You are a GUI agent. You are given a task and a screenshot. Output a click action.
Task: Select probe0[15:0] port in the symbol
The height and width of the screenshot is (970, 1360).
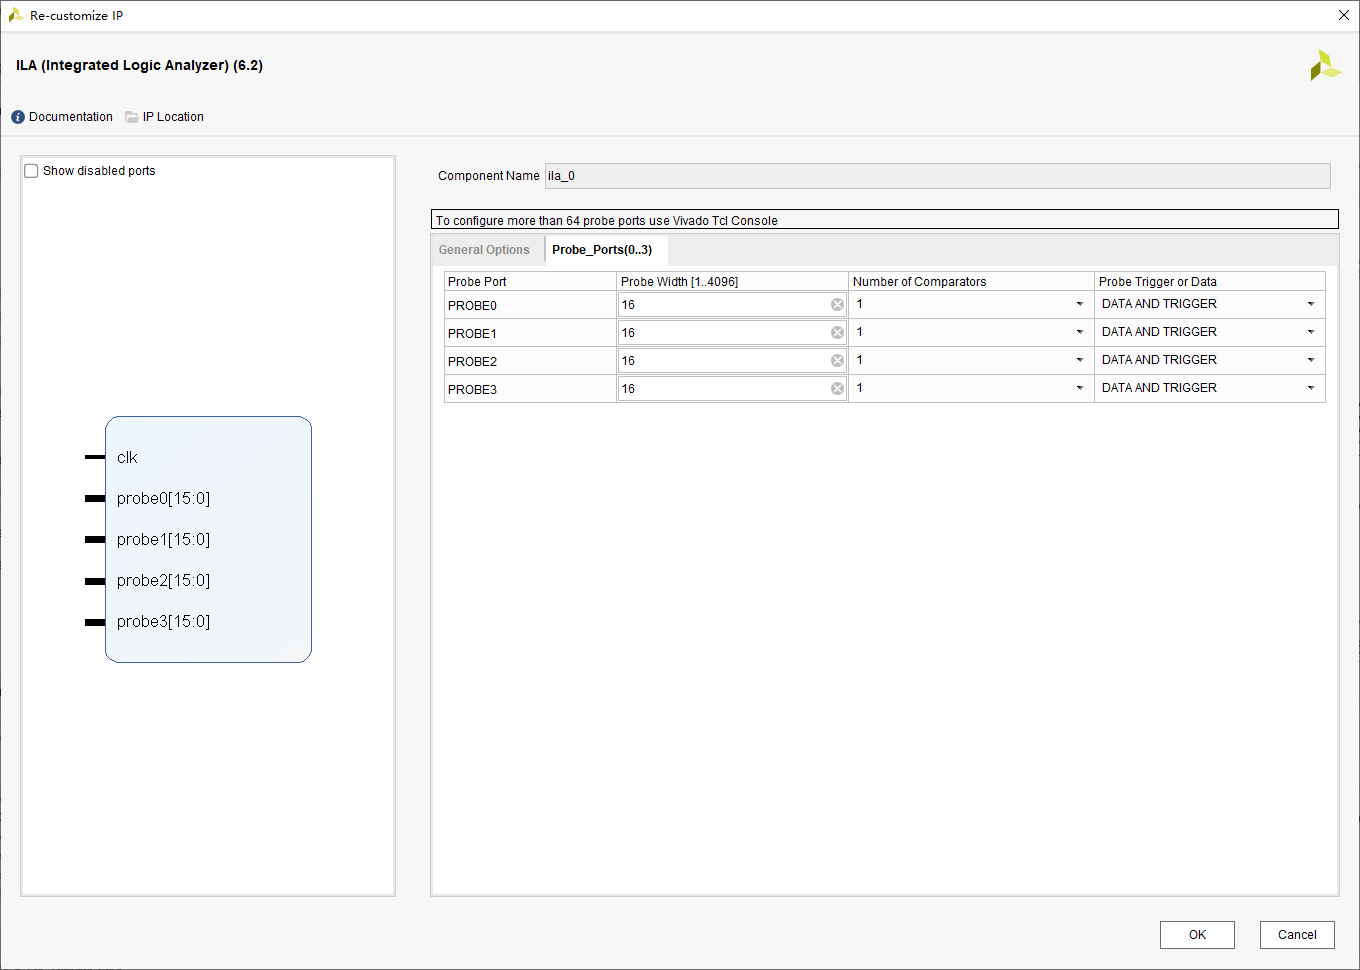click(163, 499)
